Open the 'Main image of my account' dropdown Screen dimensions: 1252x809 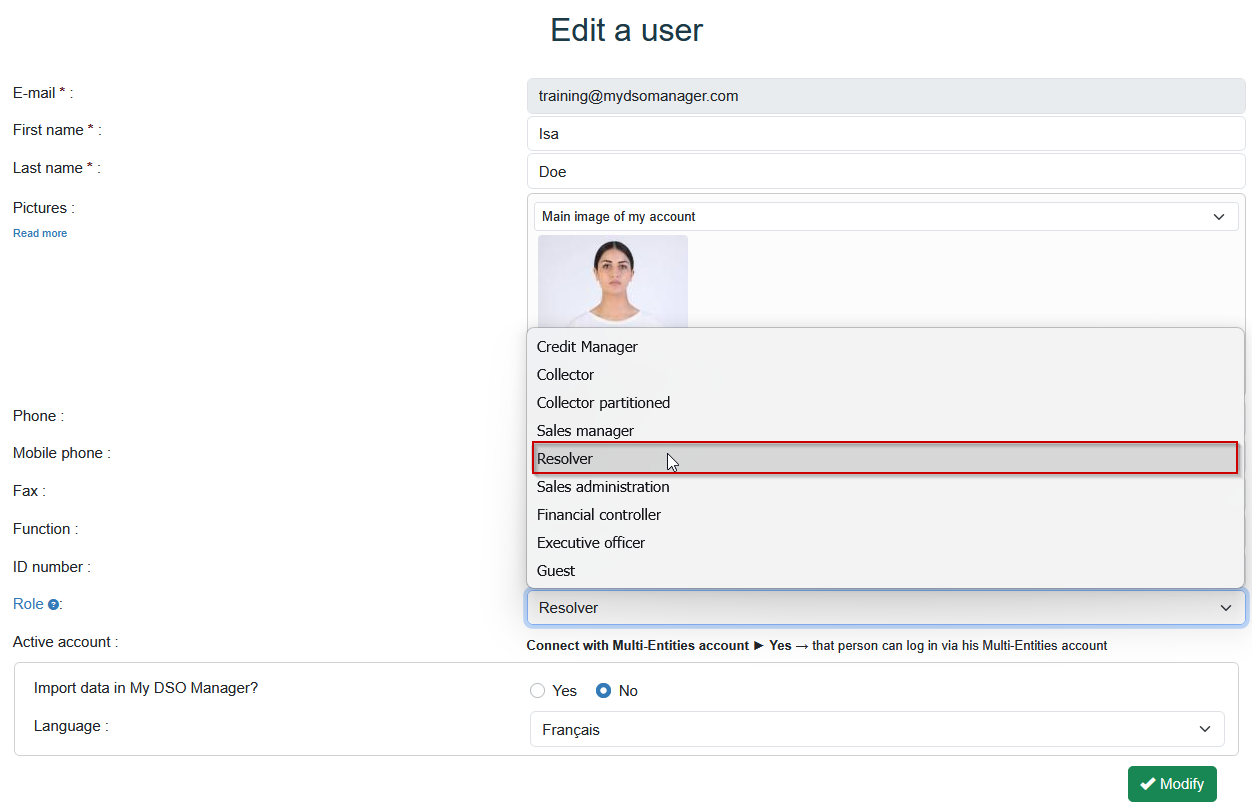[885, 216]
